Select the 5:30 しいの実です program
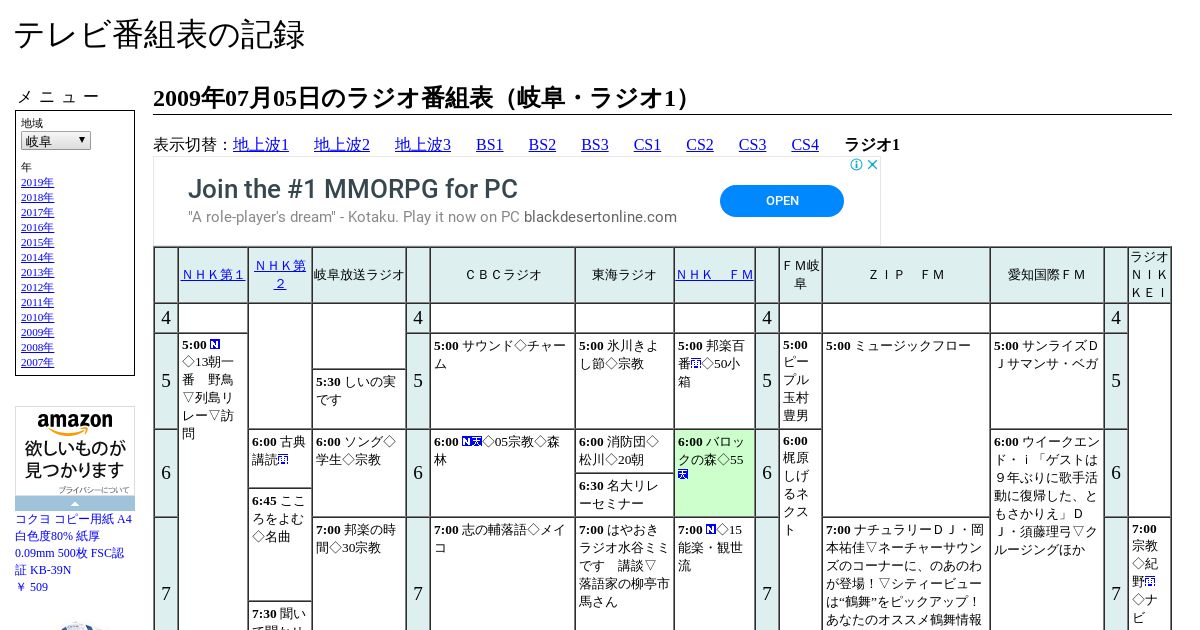Viewport: 1200px width, 630px height. [x=359, y=399]
